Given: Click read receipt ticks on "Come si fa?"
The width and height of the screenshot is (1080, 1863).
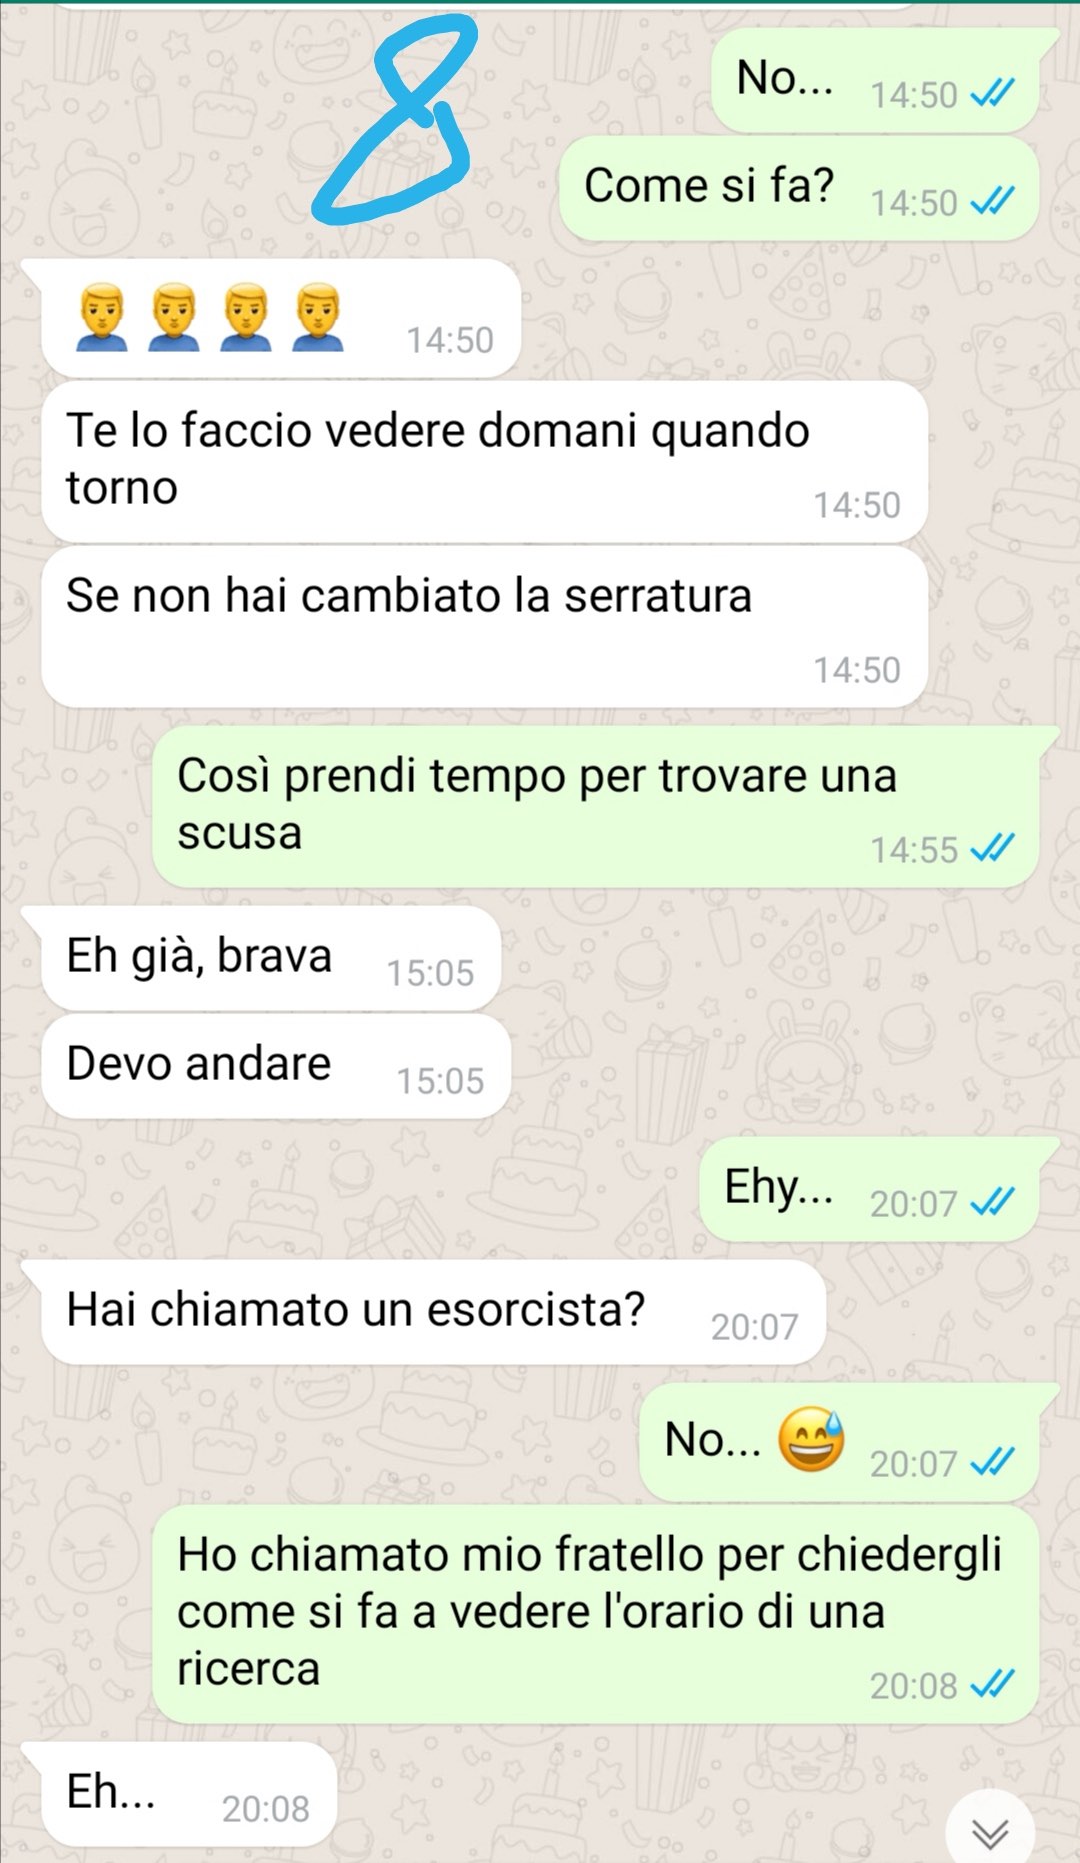Looking at the screenshot, I should [993, 201].
